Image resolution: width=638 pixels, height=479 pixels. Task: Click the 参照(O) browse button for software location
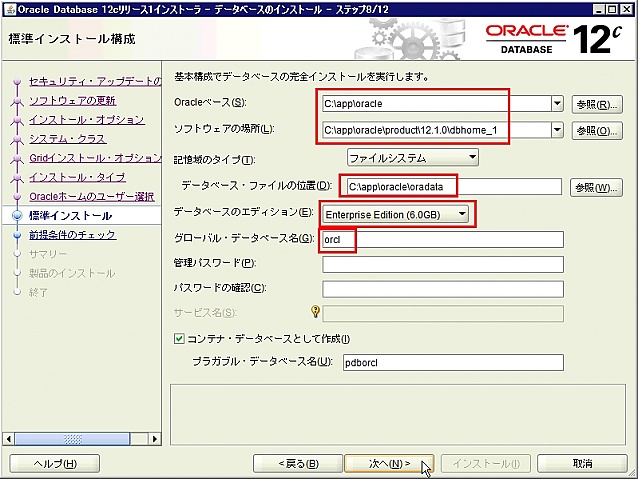click(597, 131)
